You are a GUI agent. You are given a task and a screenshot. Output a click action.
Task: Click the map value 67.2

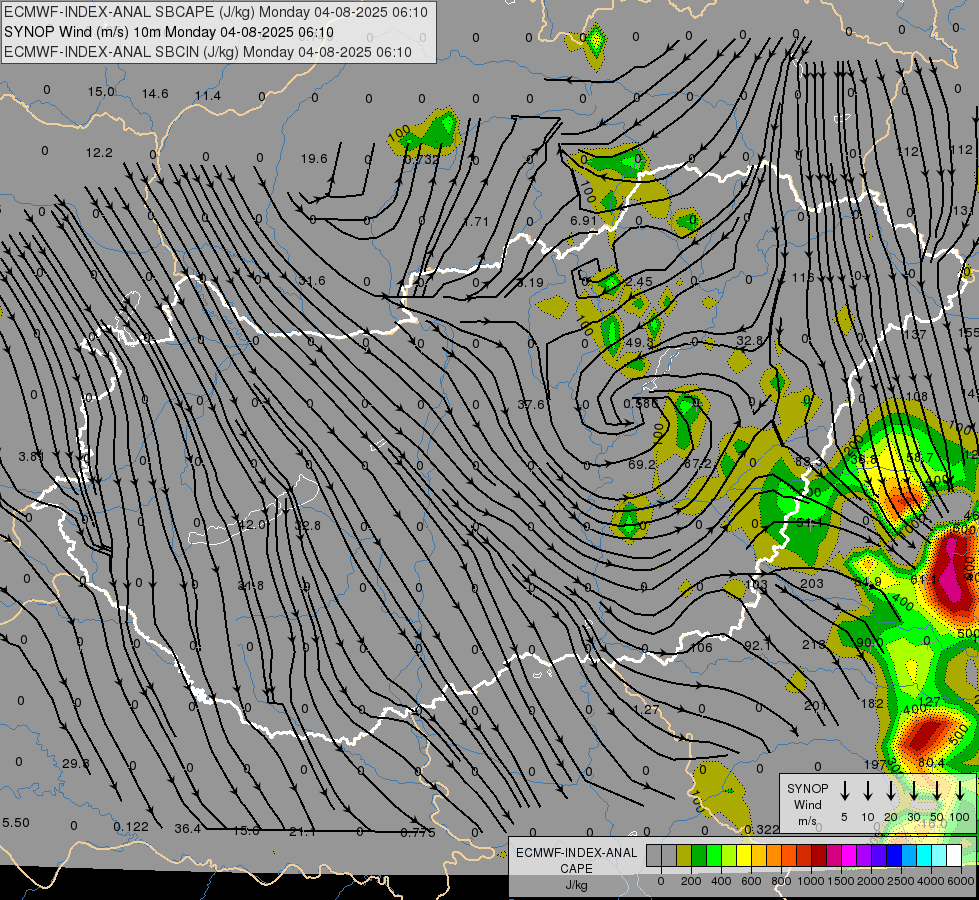click(x=697, y=463)
